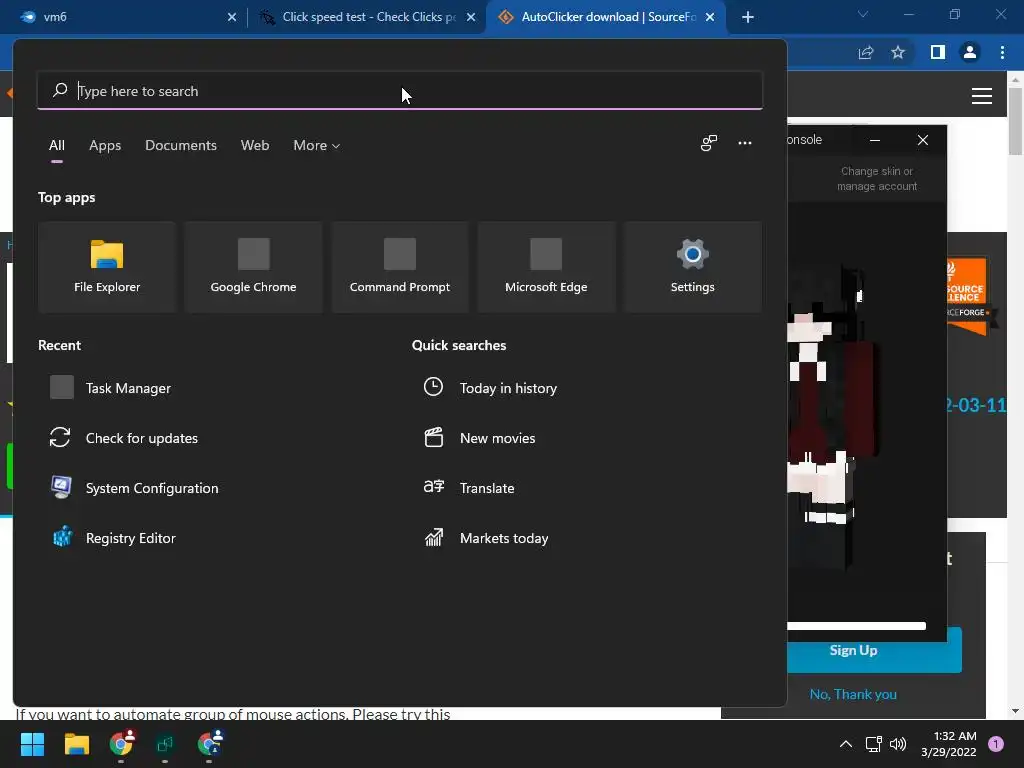Close the Click speed test tab
Viewport: 1024px width, 768px height.
471,17
